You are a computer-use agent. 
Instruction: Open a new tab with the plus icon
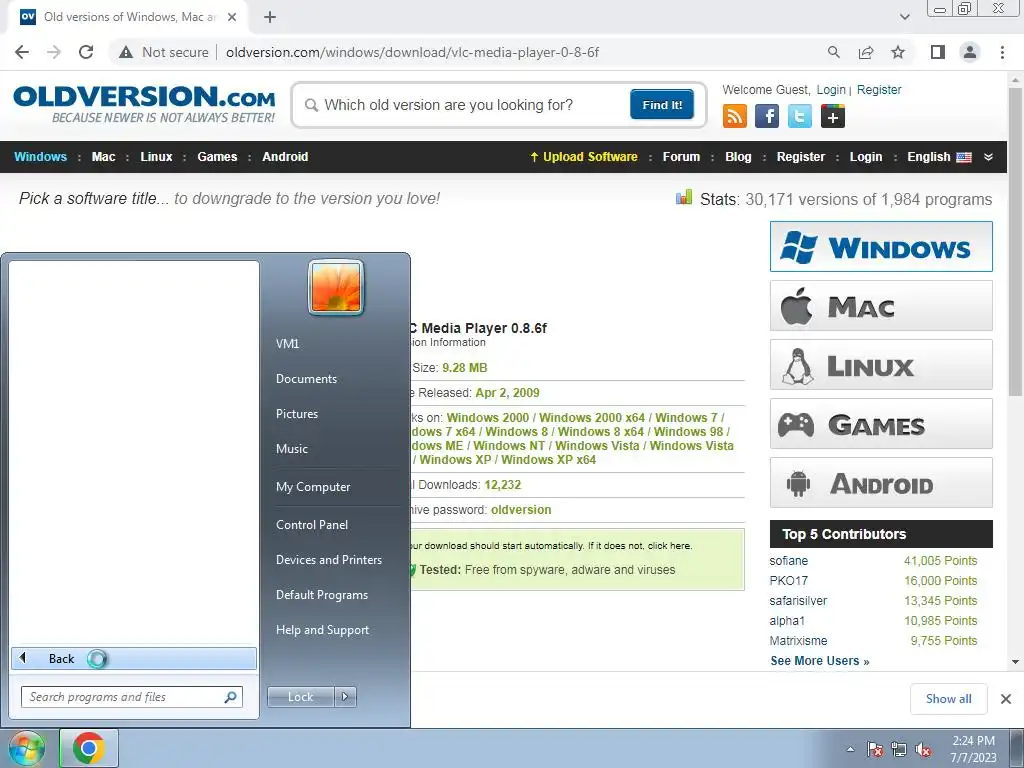(270, 17)
